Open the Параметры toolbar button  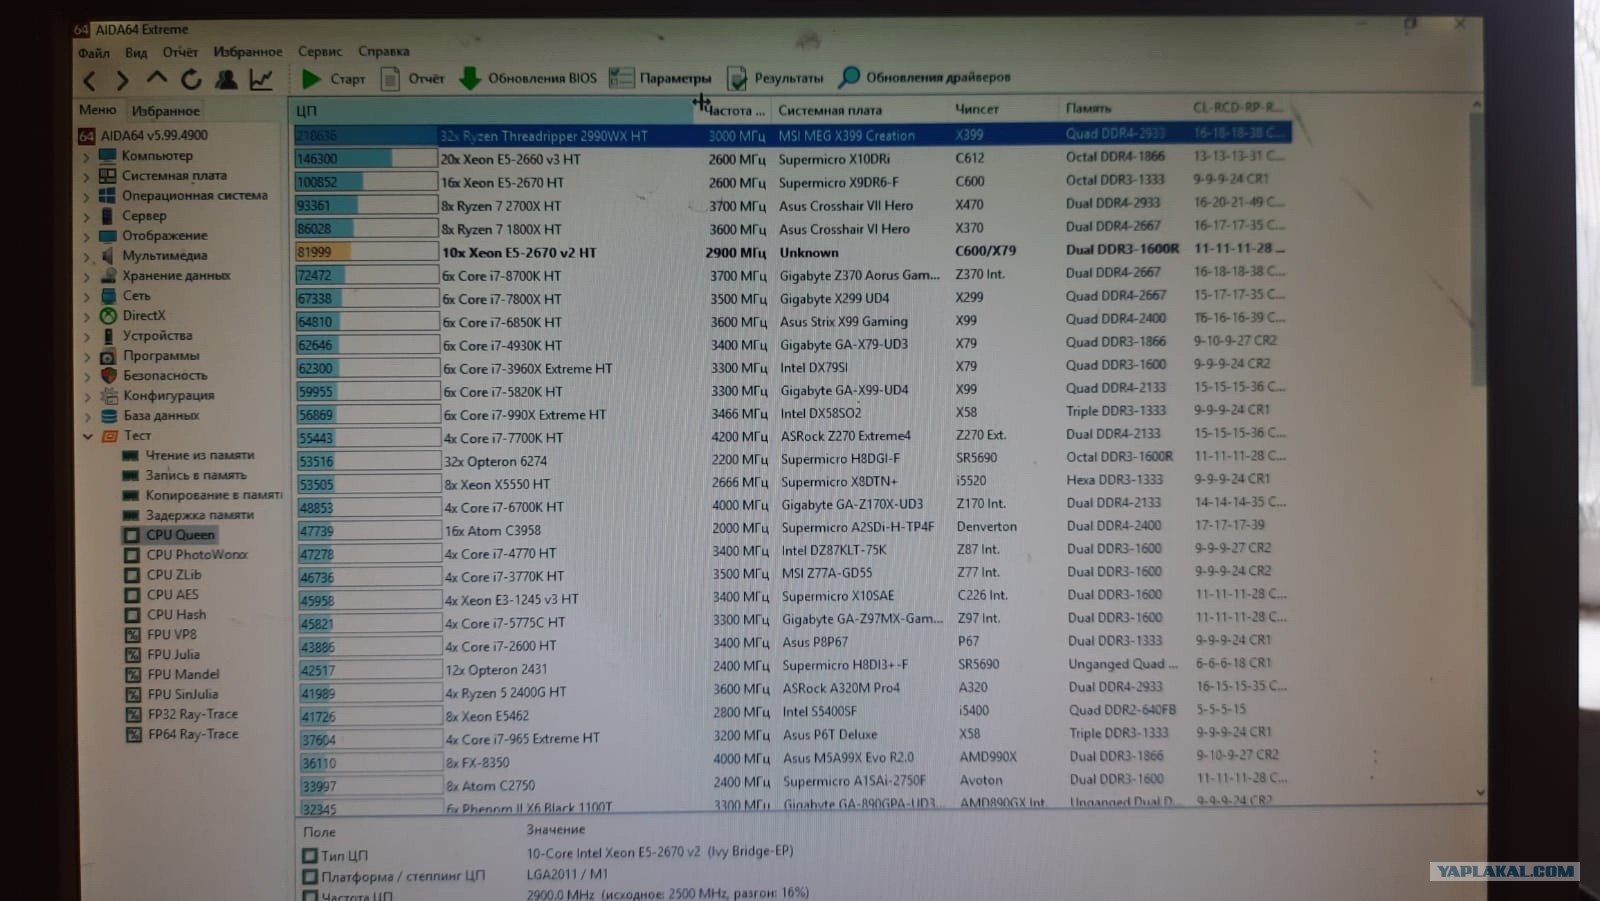(x=660, y=78)
